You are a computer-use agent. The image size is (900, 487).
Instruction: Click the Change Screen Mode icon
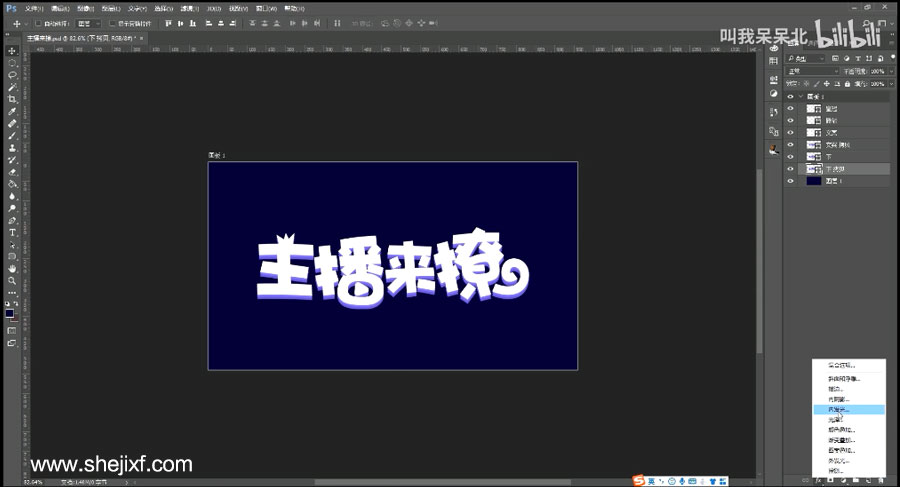click(11, 343)
